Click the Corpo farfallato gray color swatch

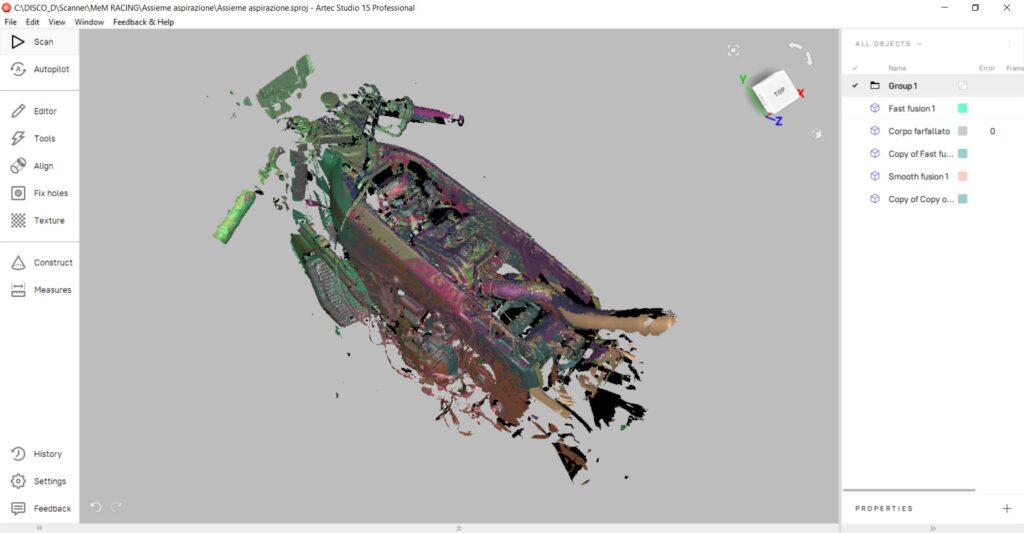tap(963, 131)
